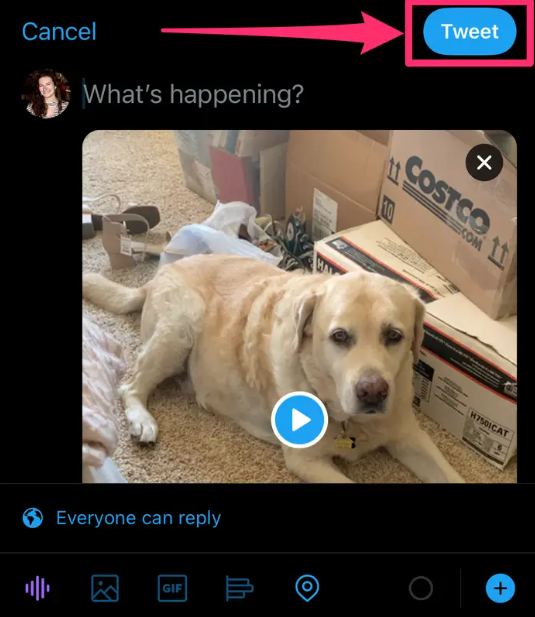Tap the H750ICAT box label in the preview

[489, 427]
